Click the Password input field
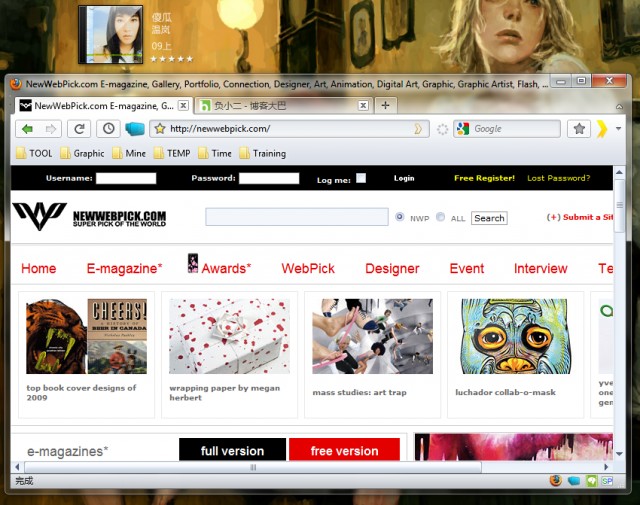This screenshot has height=505, width=640. pyautogui.click(x=269, y=178)
